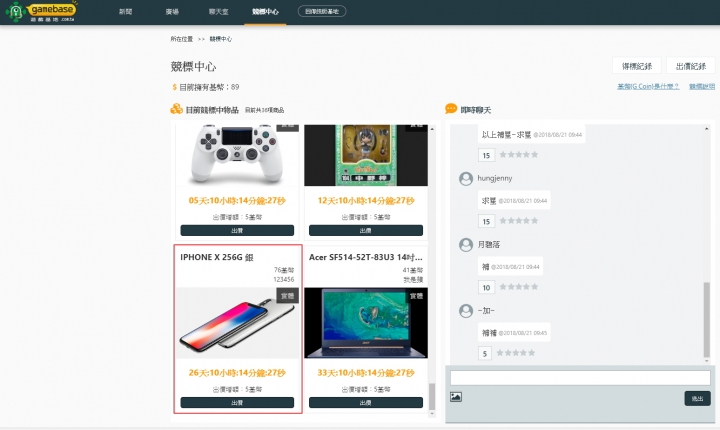
Task: Click the orange dollar coin icon
Action: point(174,87)
